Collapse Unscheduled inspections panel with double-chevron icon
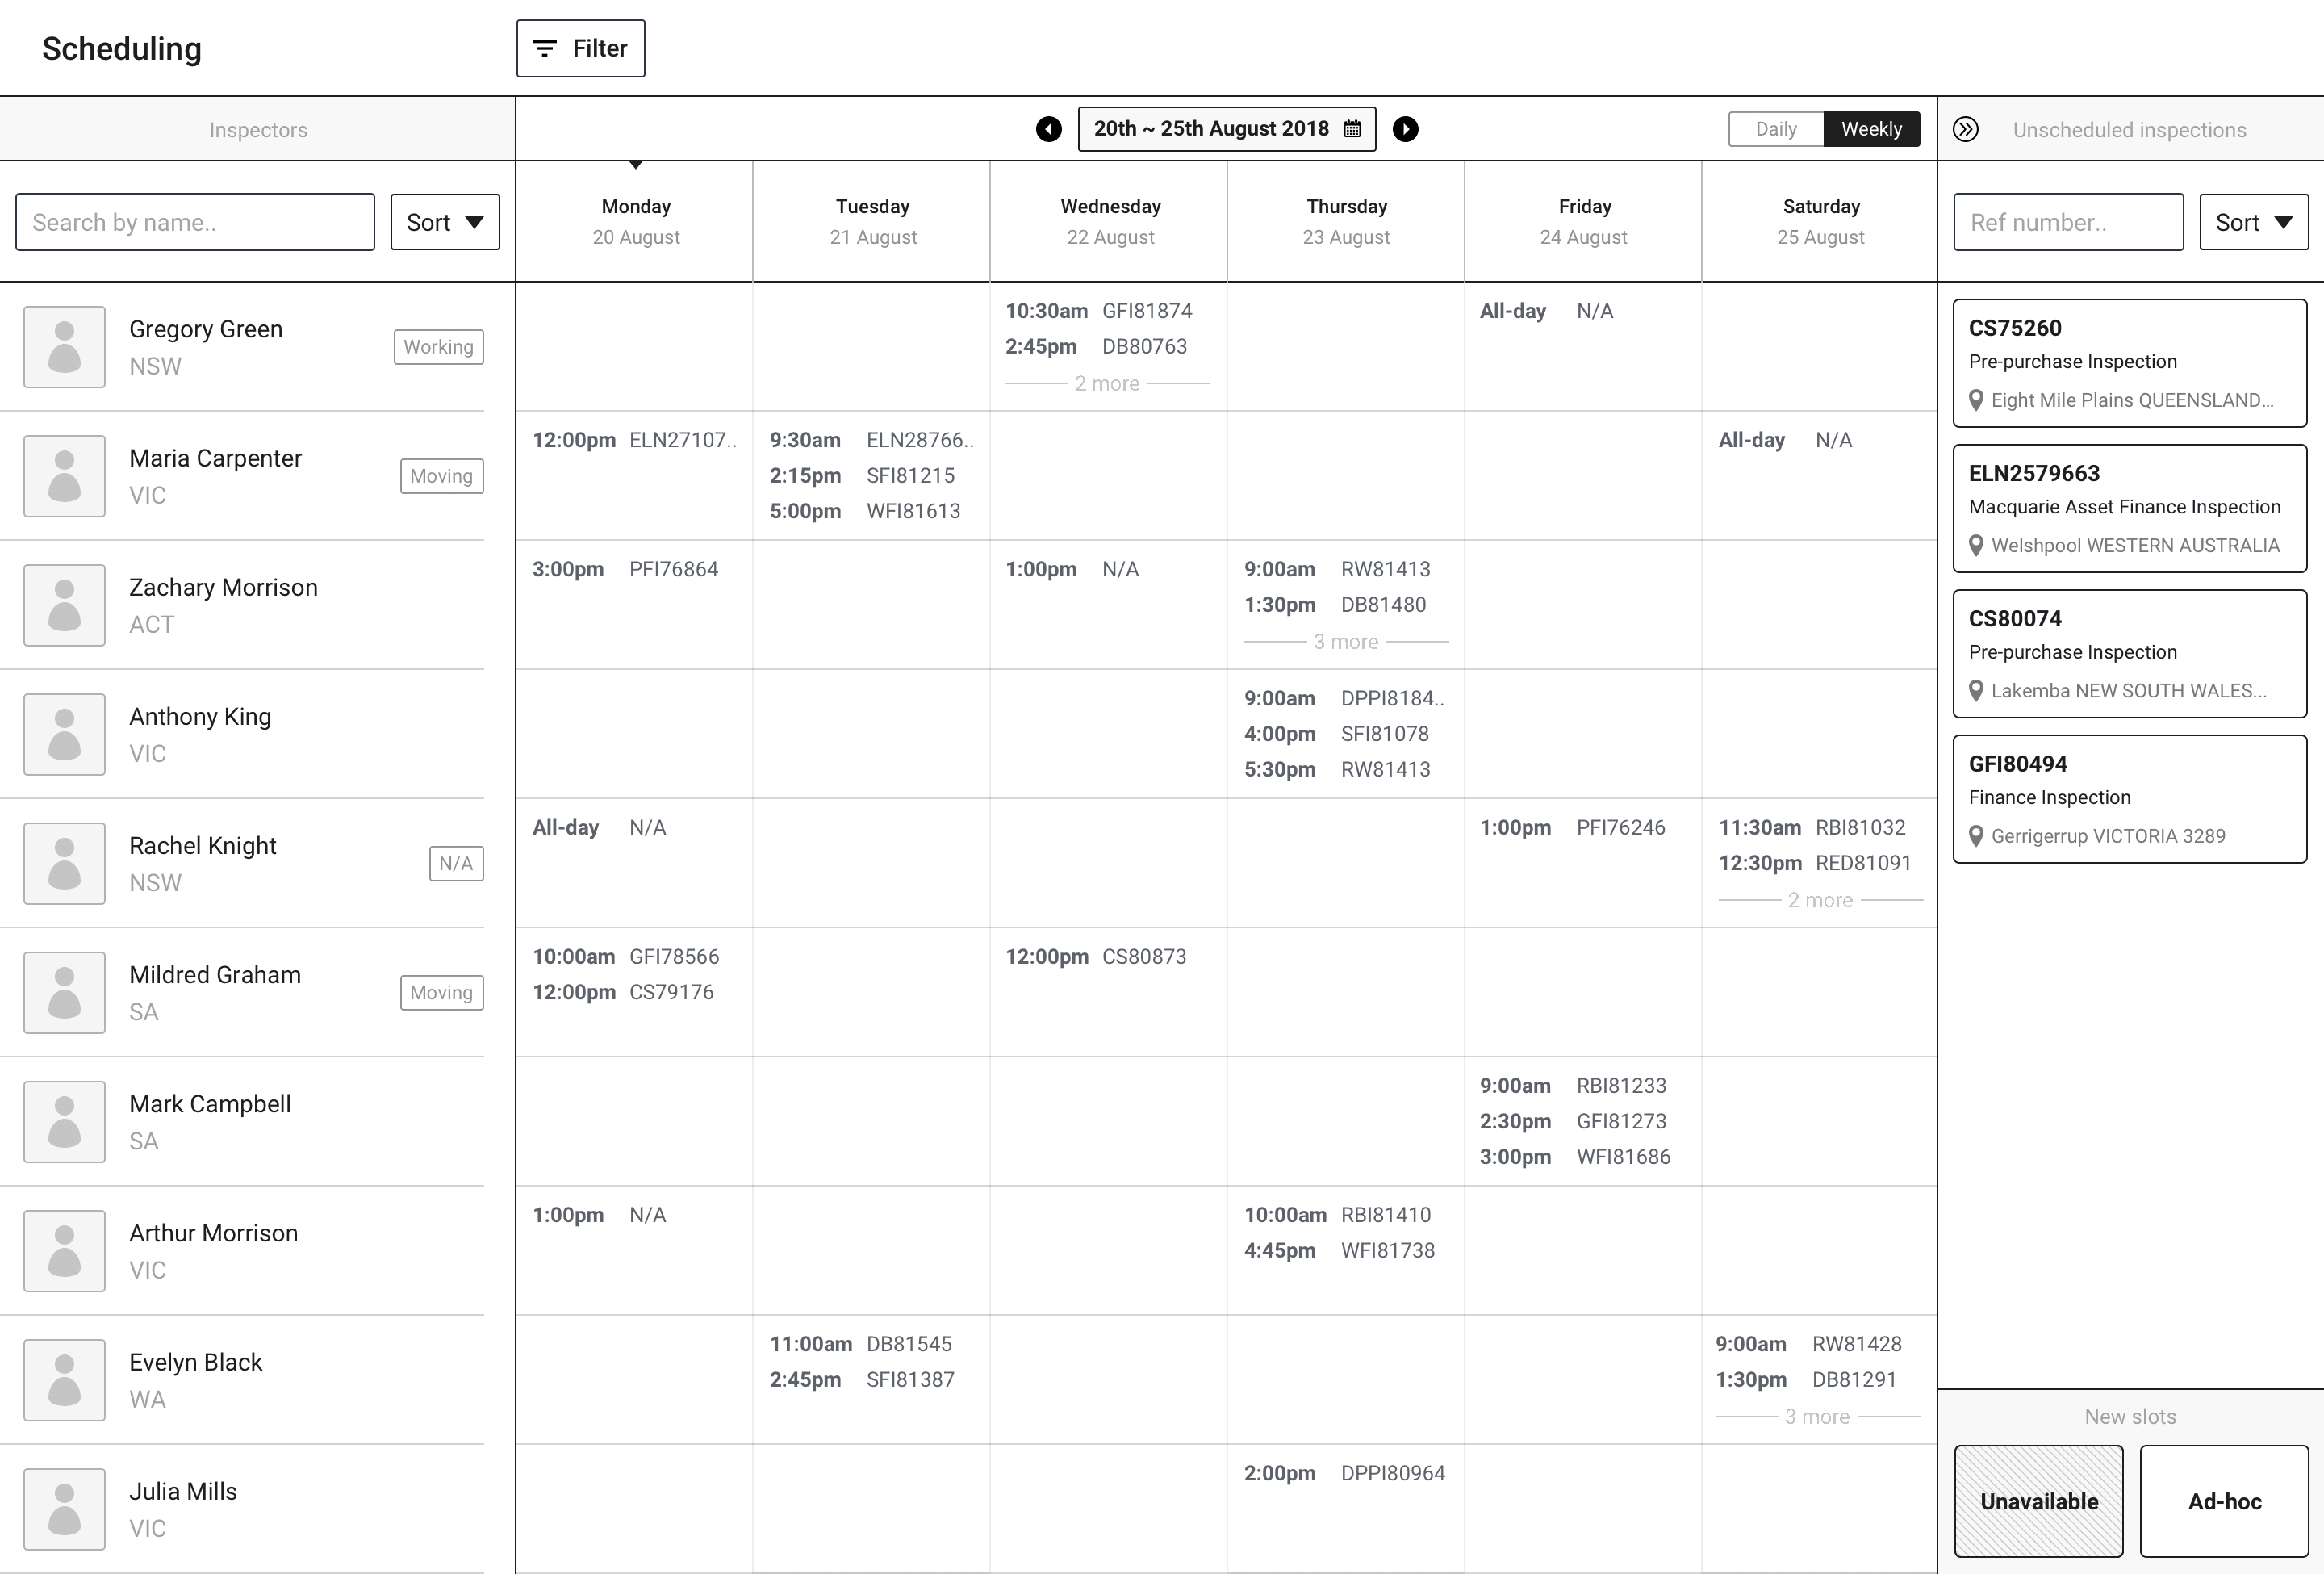2324x1574 pixels. (1965, 130)
